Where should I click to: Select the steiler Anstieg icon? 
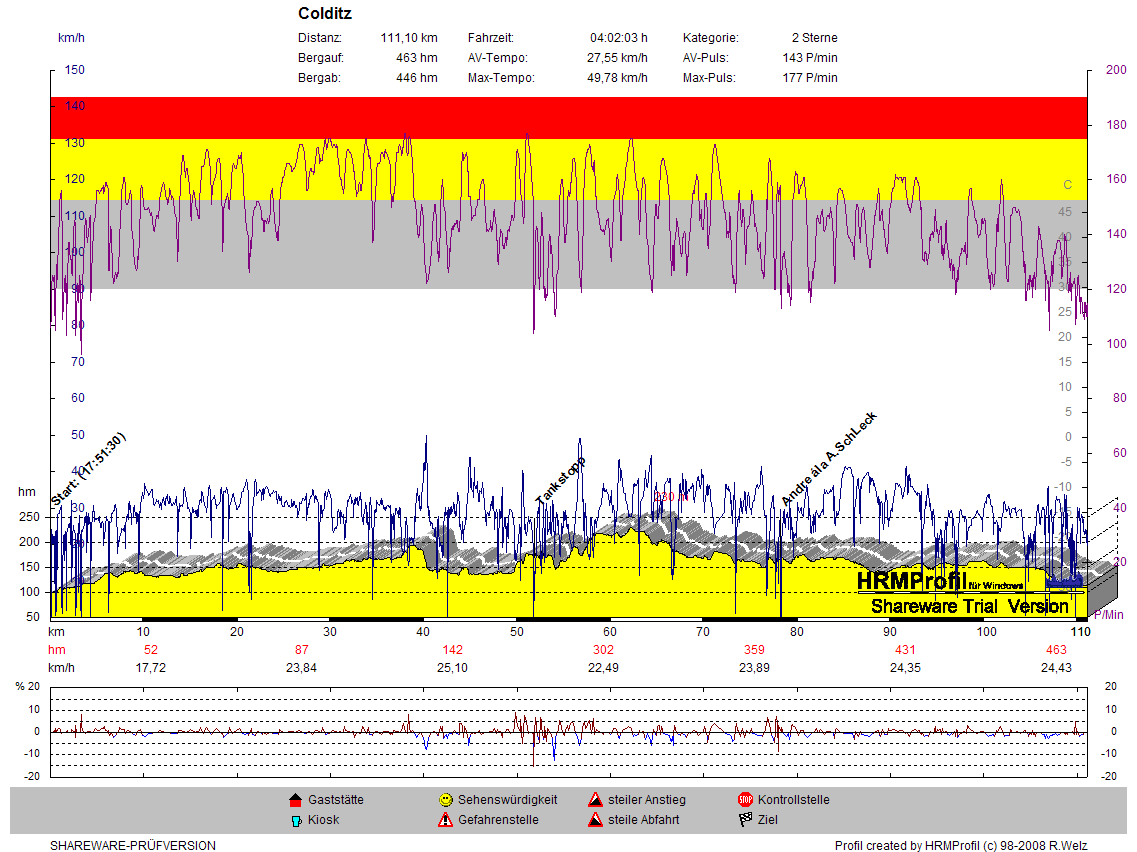pyautogui.click(x=594, y=800)
